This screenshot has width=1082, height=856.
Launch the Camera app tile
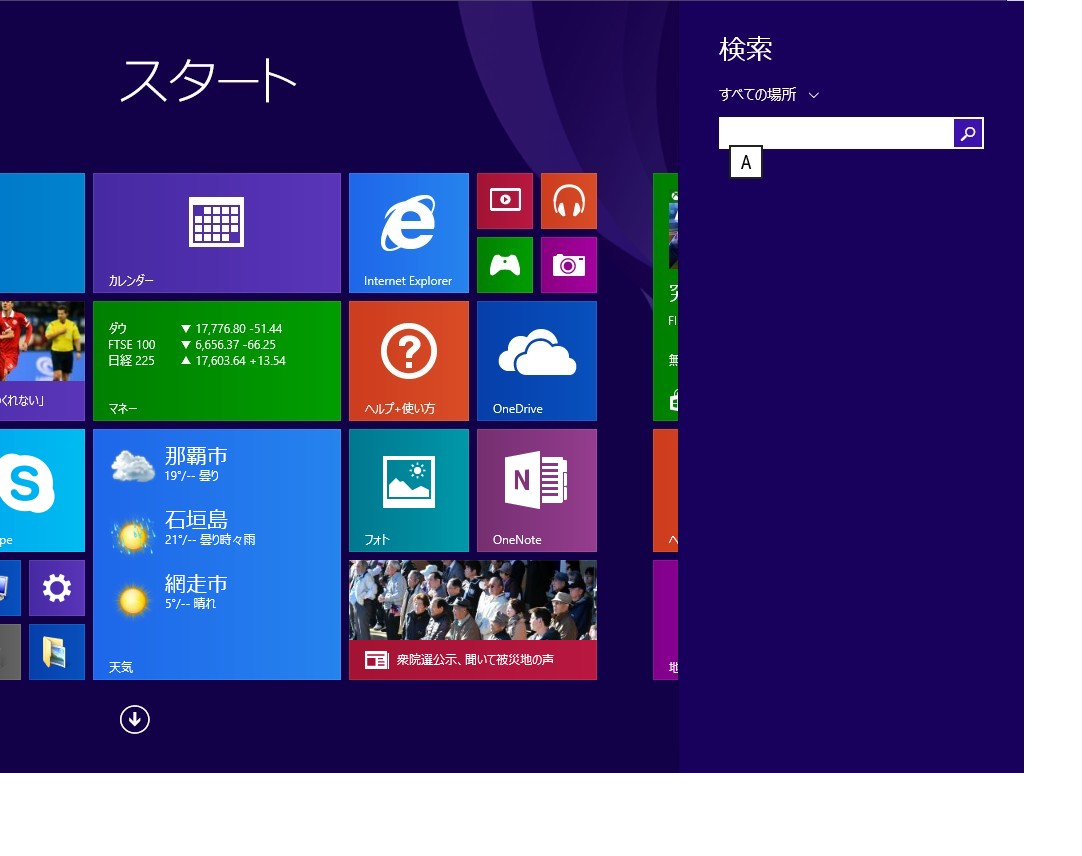click(568, 265)
